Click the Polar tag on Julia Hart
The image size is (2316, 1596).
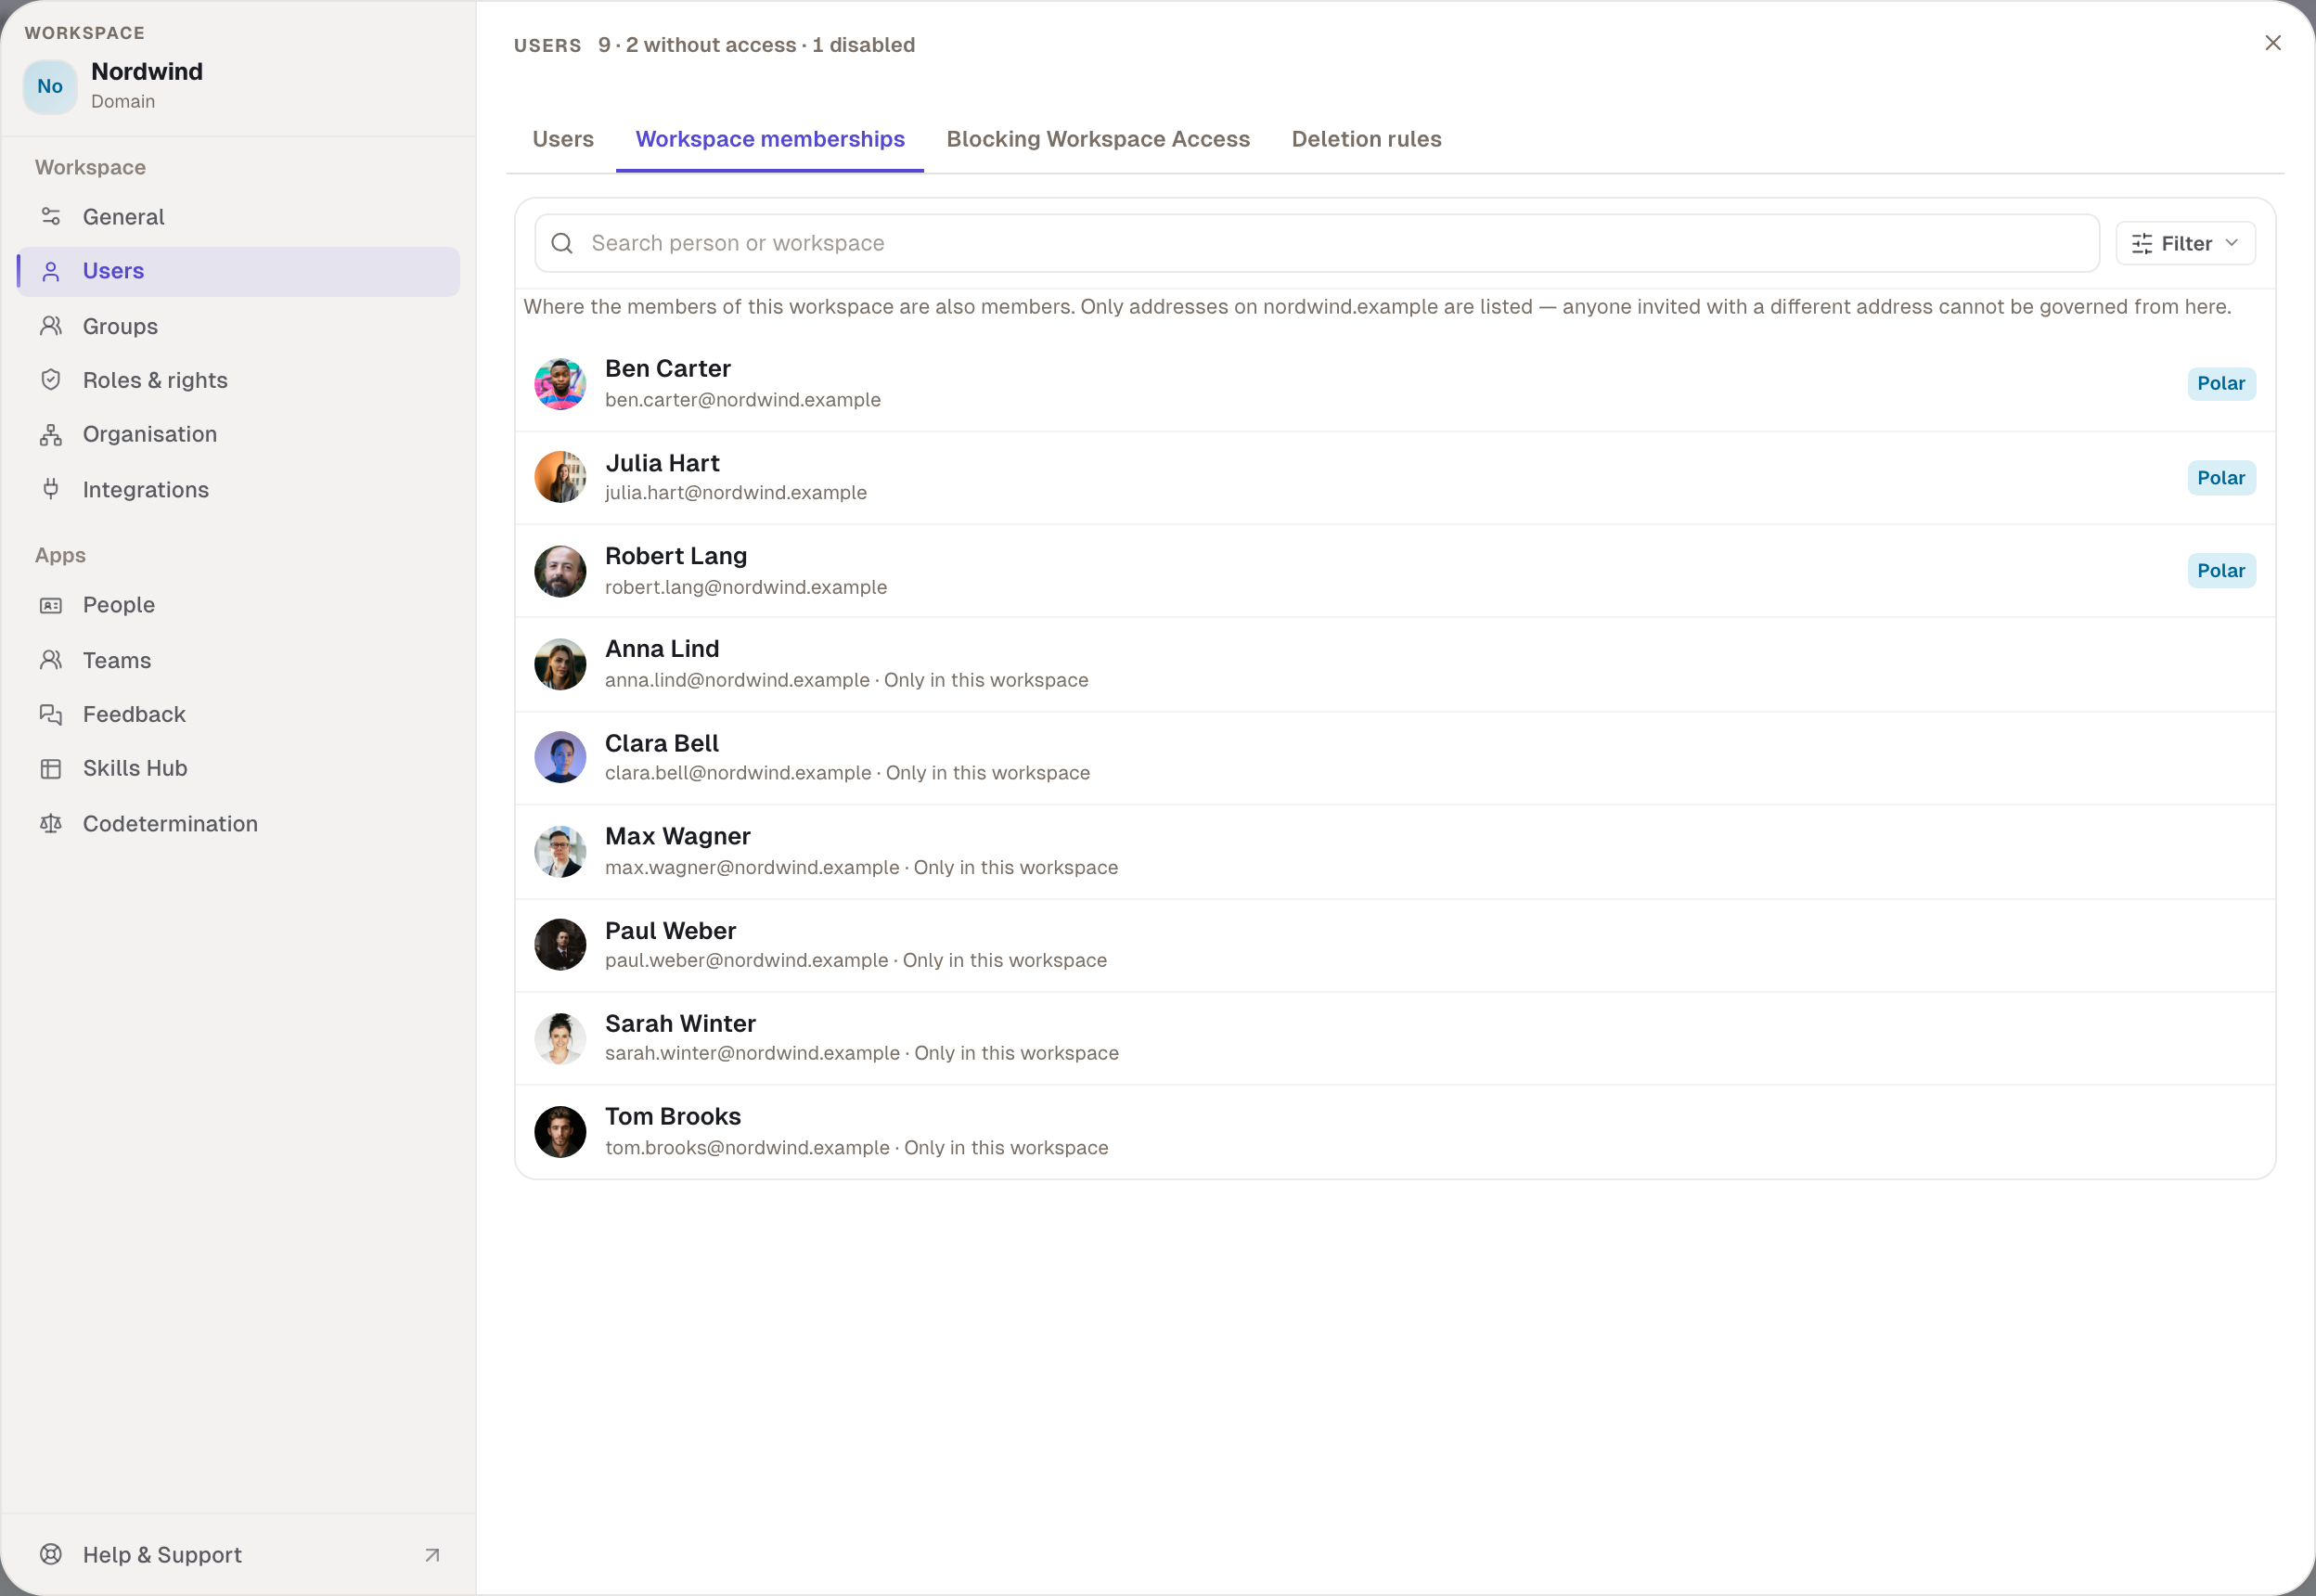click(2221, 478)
